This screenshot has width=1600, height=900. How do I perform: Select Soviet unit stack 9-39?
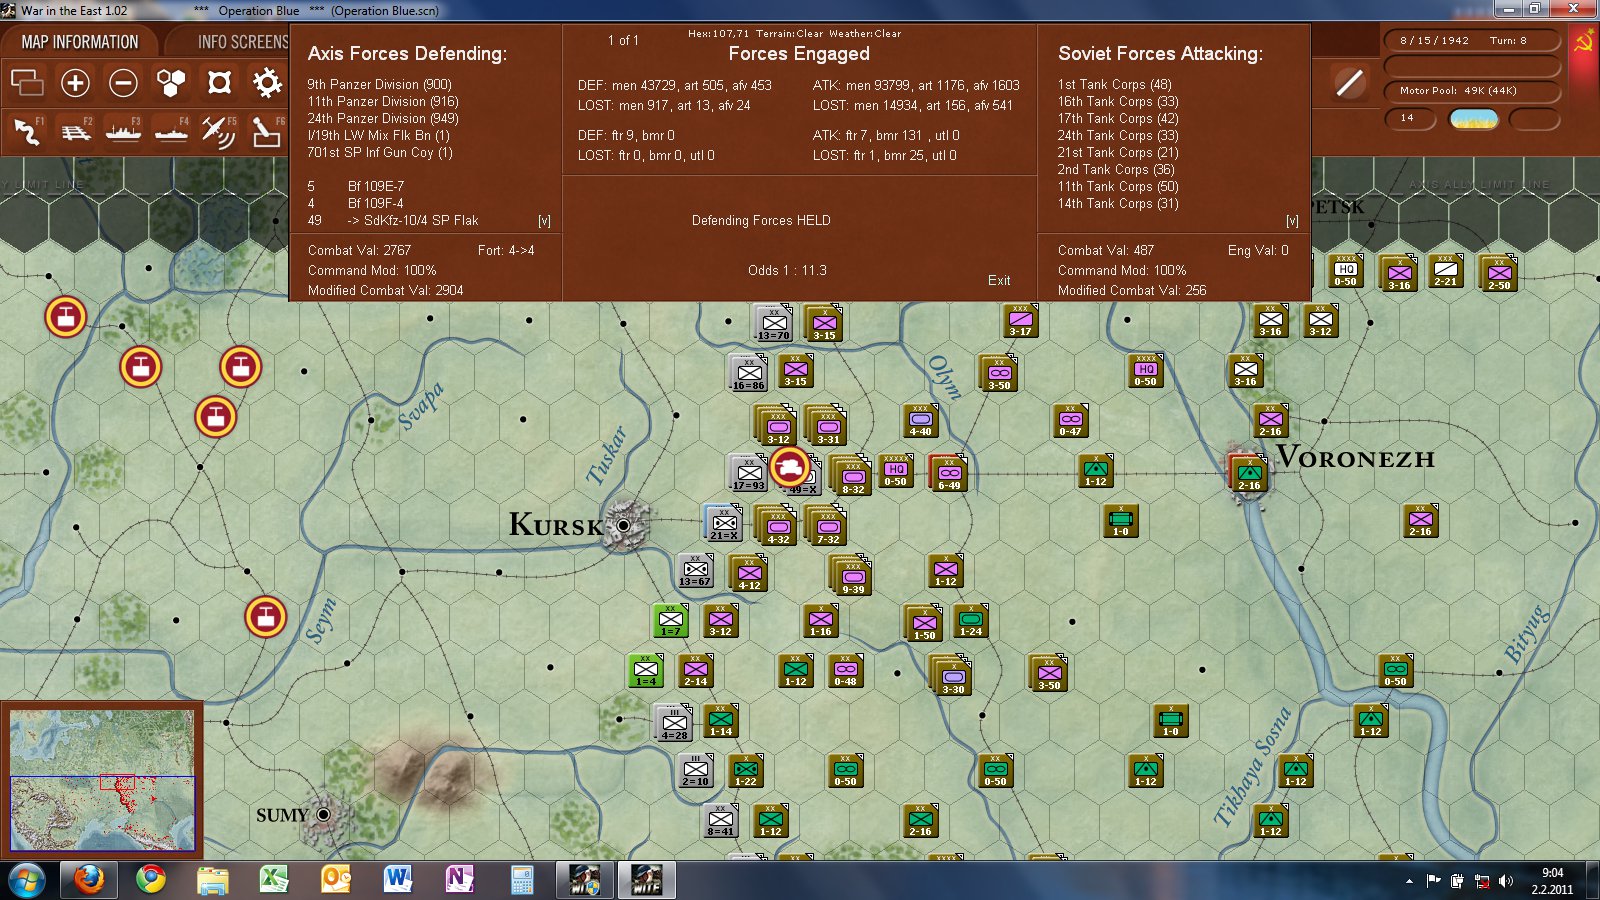click(x=851, y=574)
